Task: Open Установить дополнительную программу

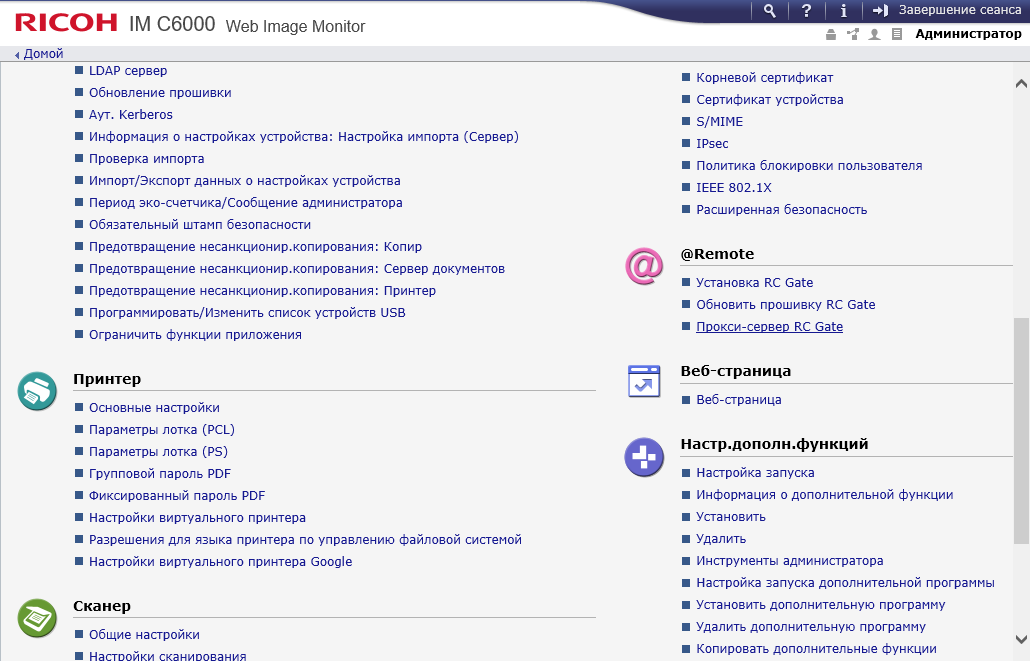Action: point(820,604)
